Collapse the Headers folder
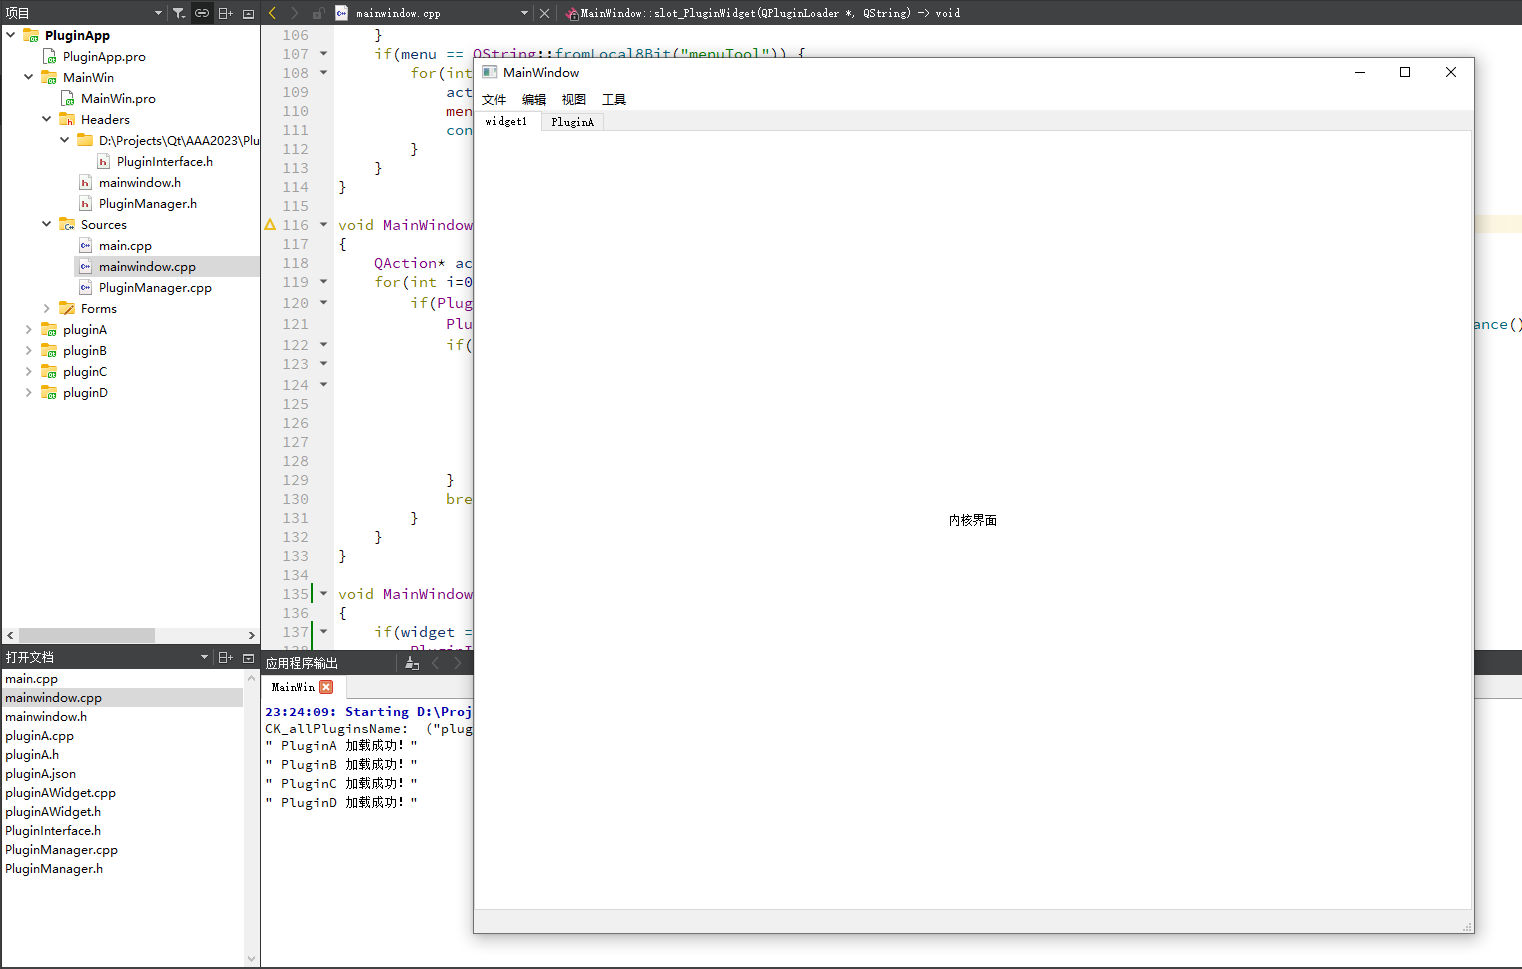1522x969 pixels. tap(47, 119)
